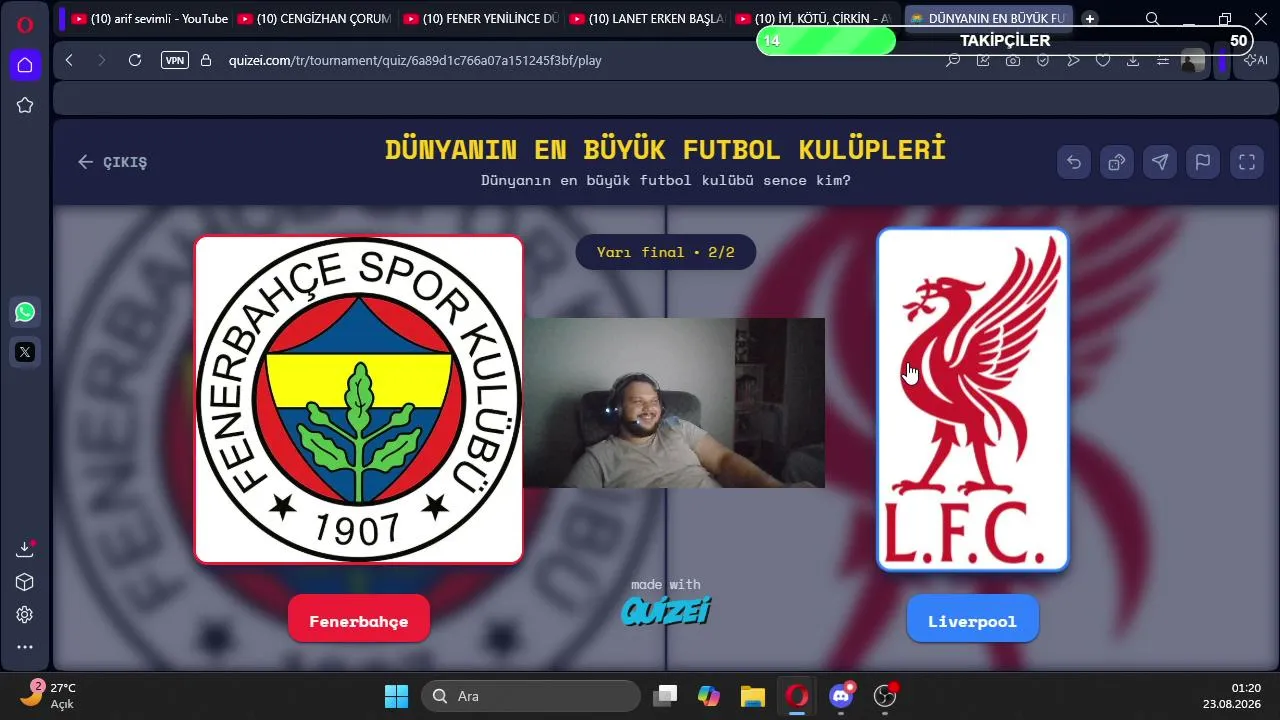This screenshot has width=1280, height=720.
Task: Pick the Liverpool crest image
Action: pos(972,400)
